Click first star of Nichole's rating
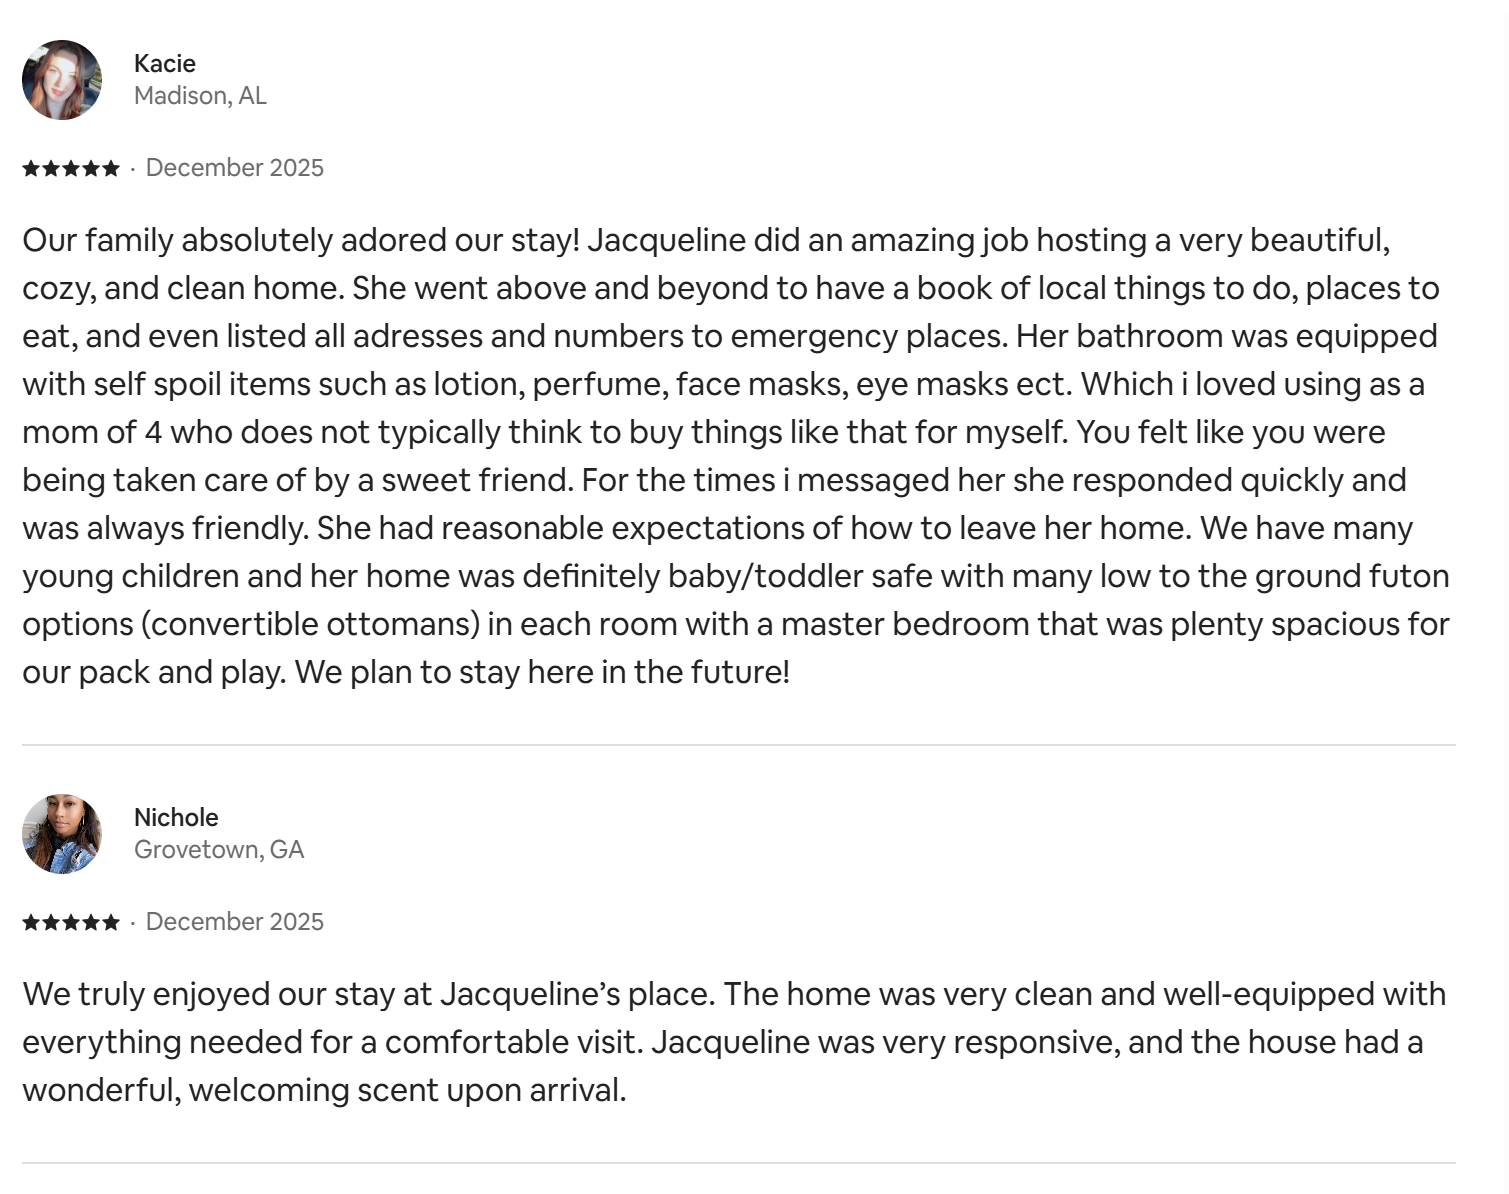 [x=31, y=922]
